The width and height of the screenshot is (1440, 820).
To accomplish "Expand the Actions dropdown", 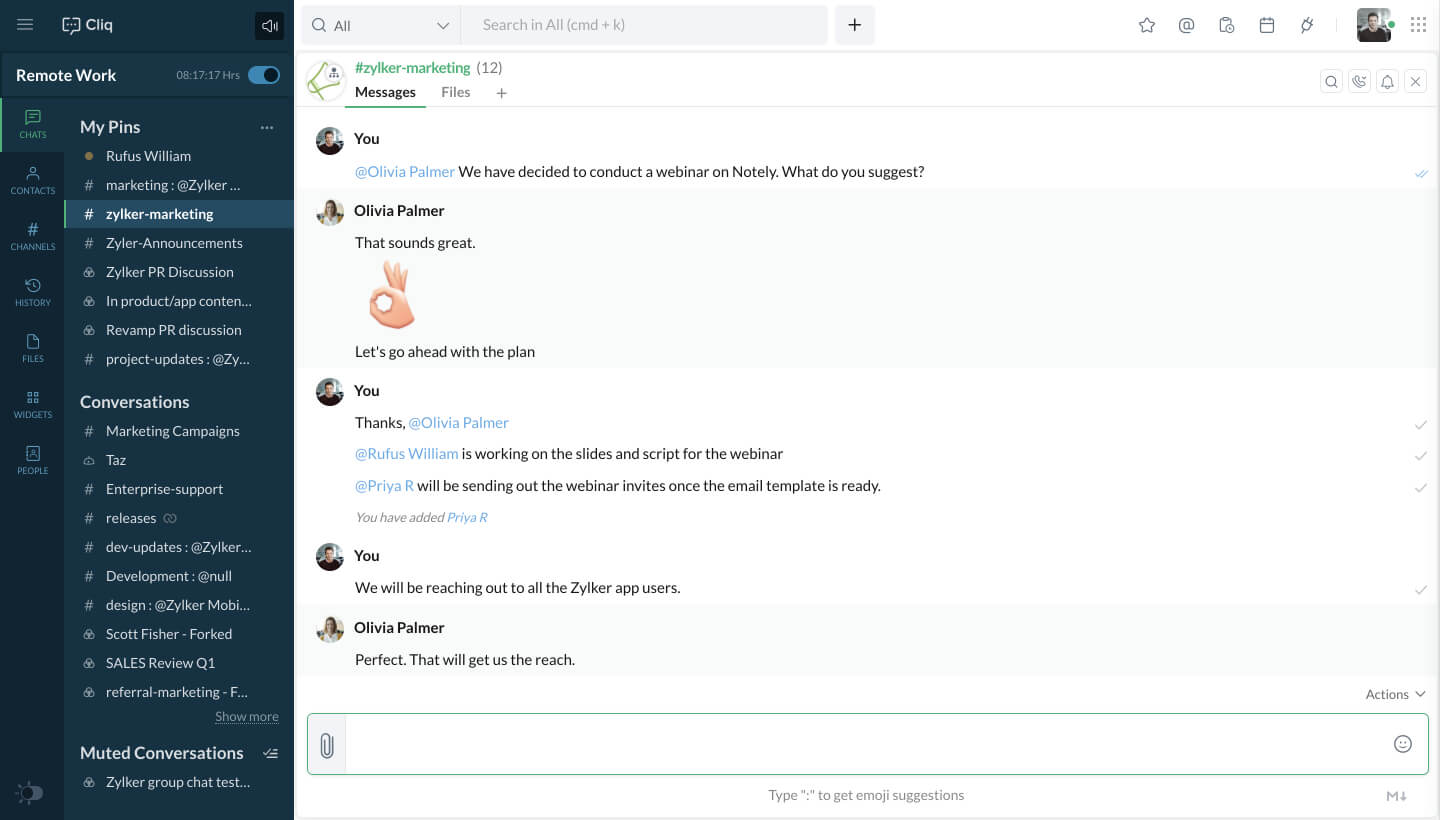I will pyautogui.click(x=1395, y=694).
